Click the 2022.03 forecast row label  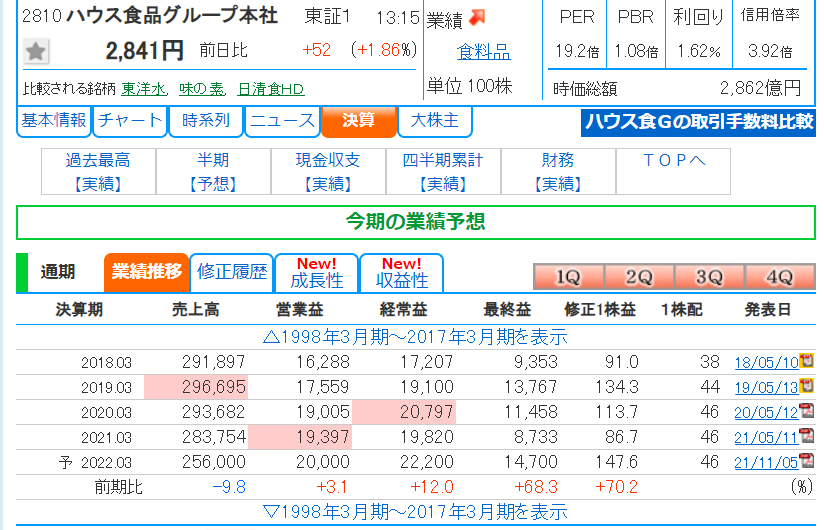106,463
